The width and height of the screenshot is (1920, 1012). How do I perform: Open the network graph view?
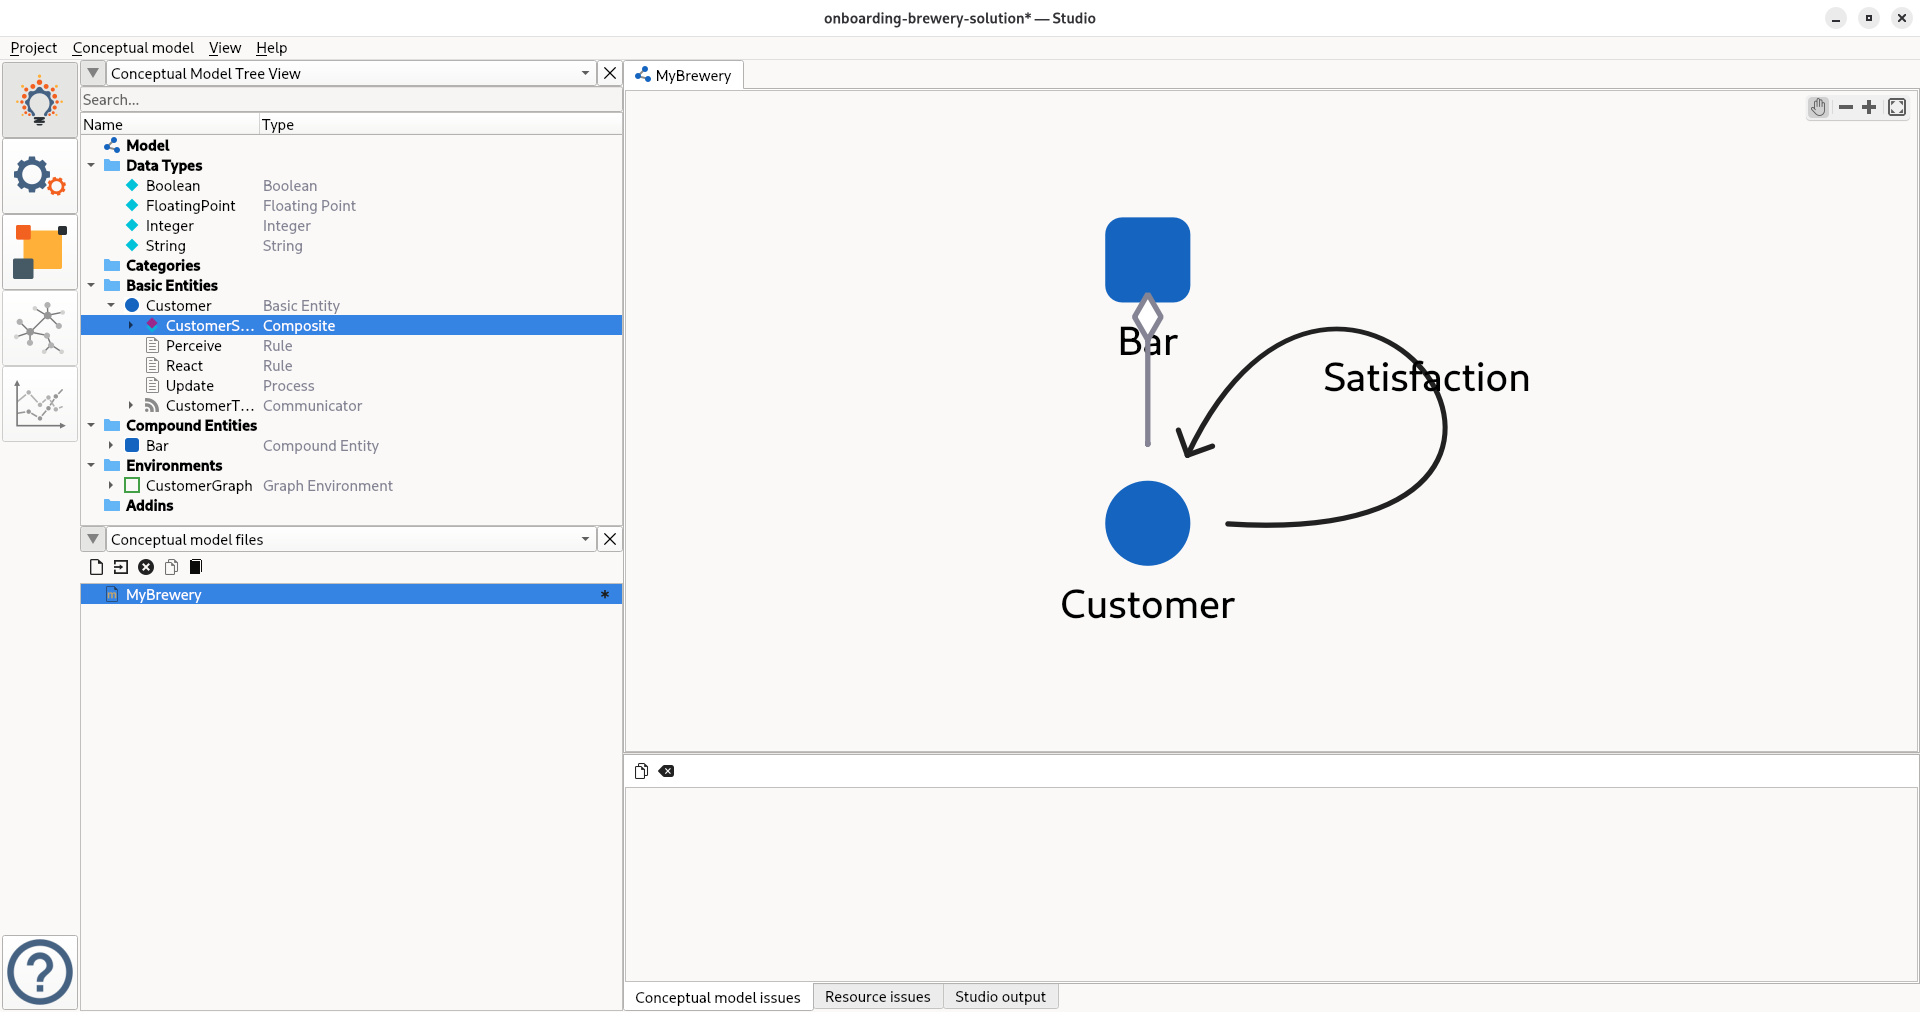tap(40, 328)
